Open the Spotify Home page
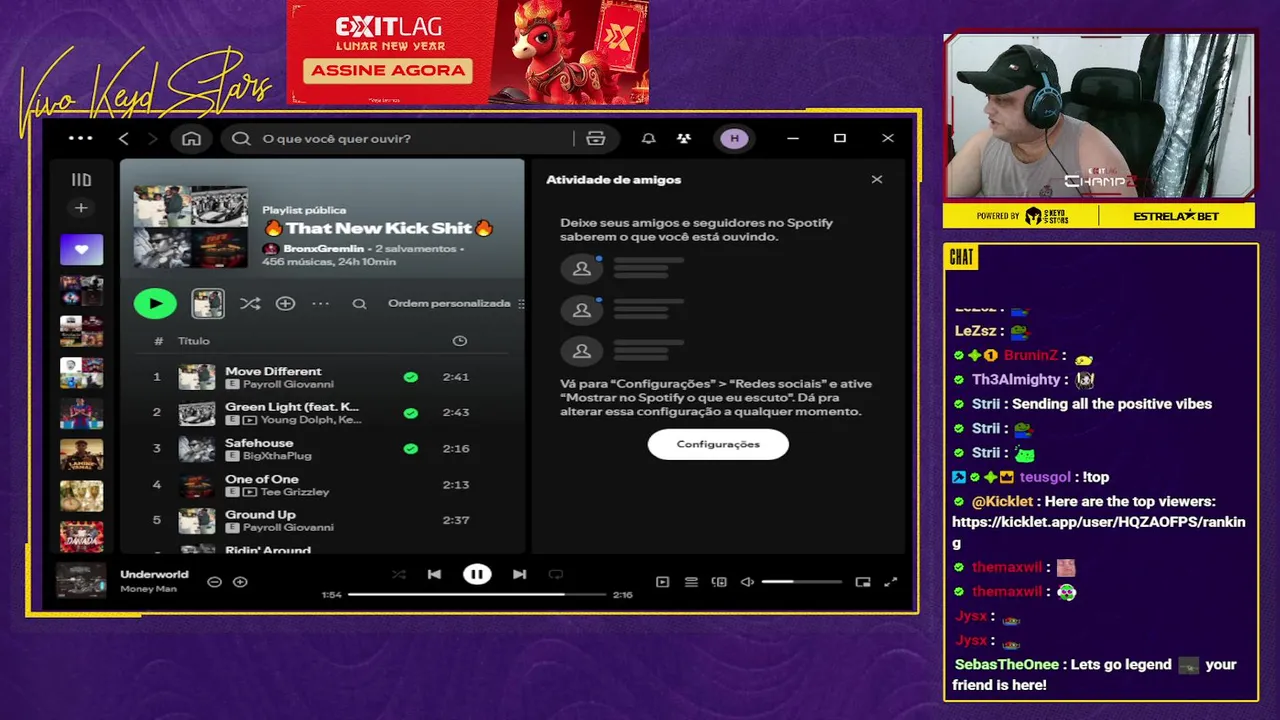1280x720 pixels. click(x=191, y=138)
